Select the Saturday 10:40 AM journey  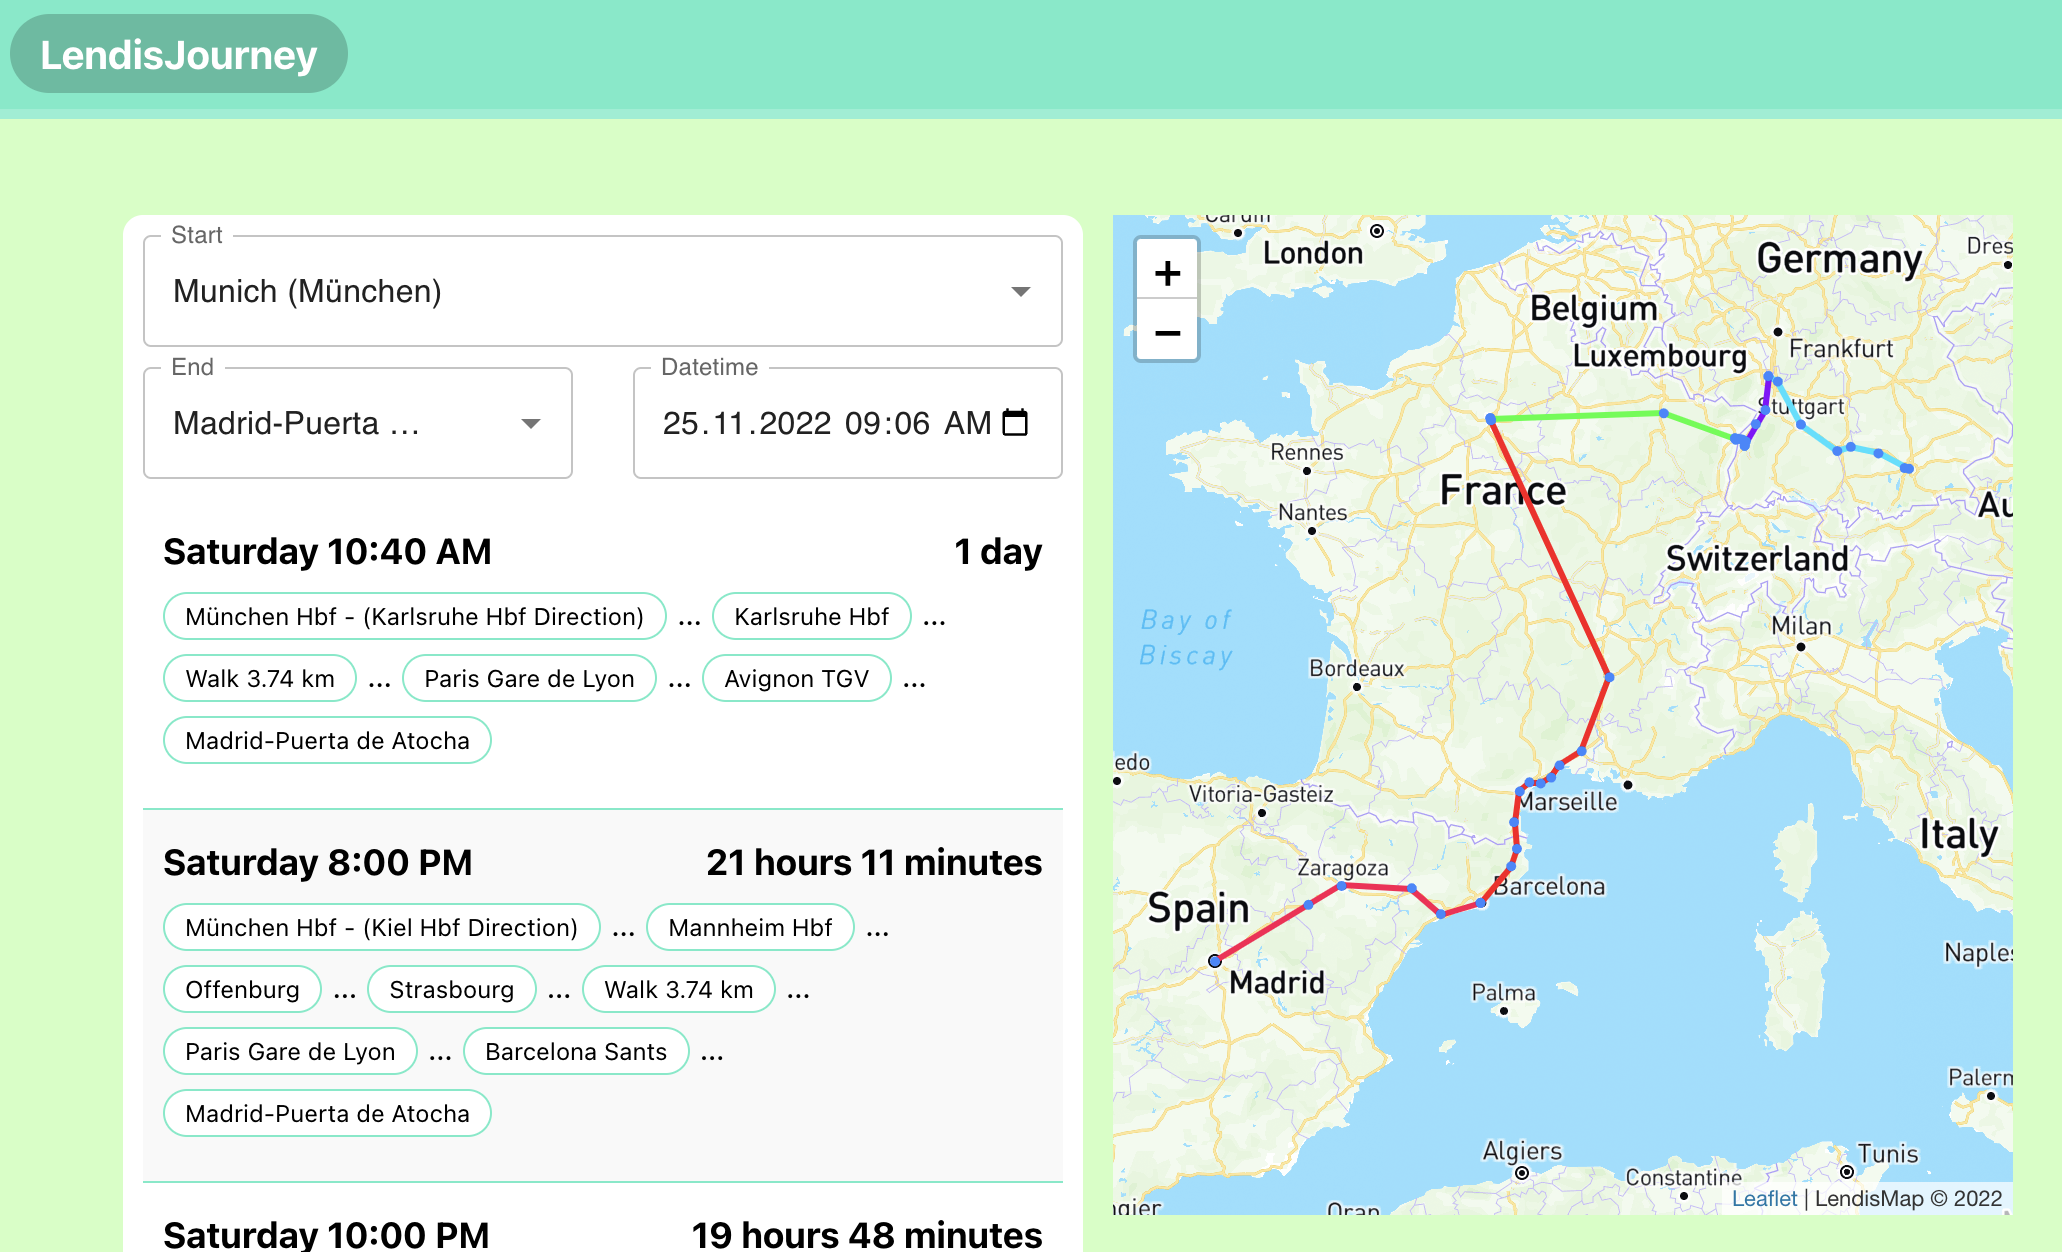[x=327, y=552]
